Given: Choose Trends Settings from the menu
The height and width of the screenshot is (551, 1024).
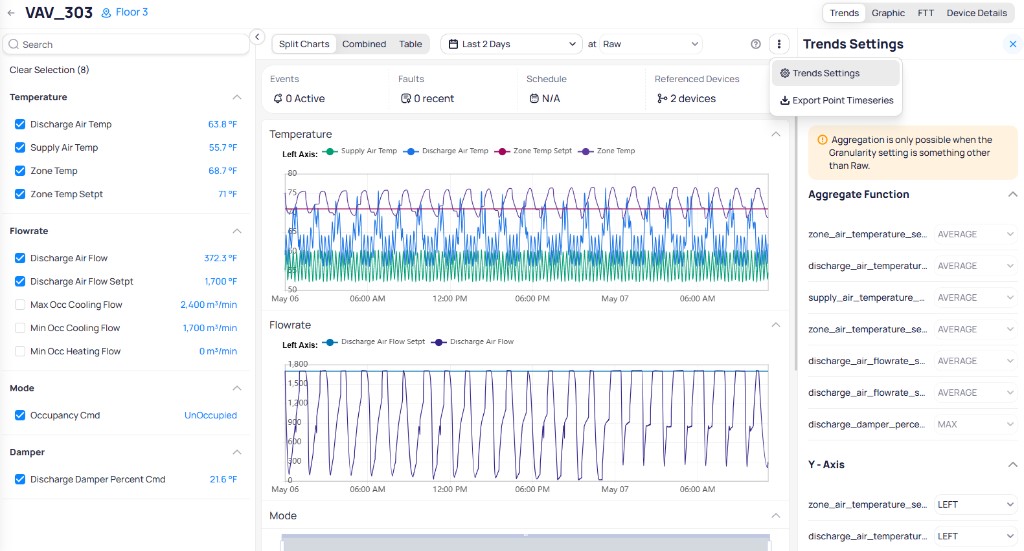Looking at the screenshot, I should click(x=836, y=73).
